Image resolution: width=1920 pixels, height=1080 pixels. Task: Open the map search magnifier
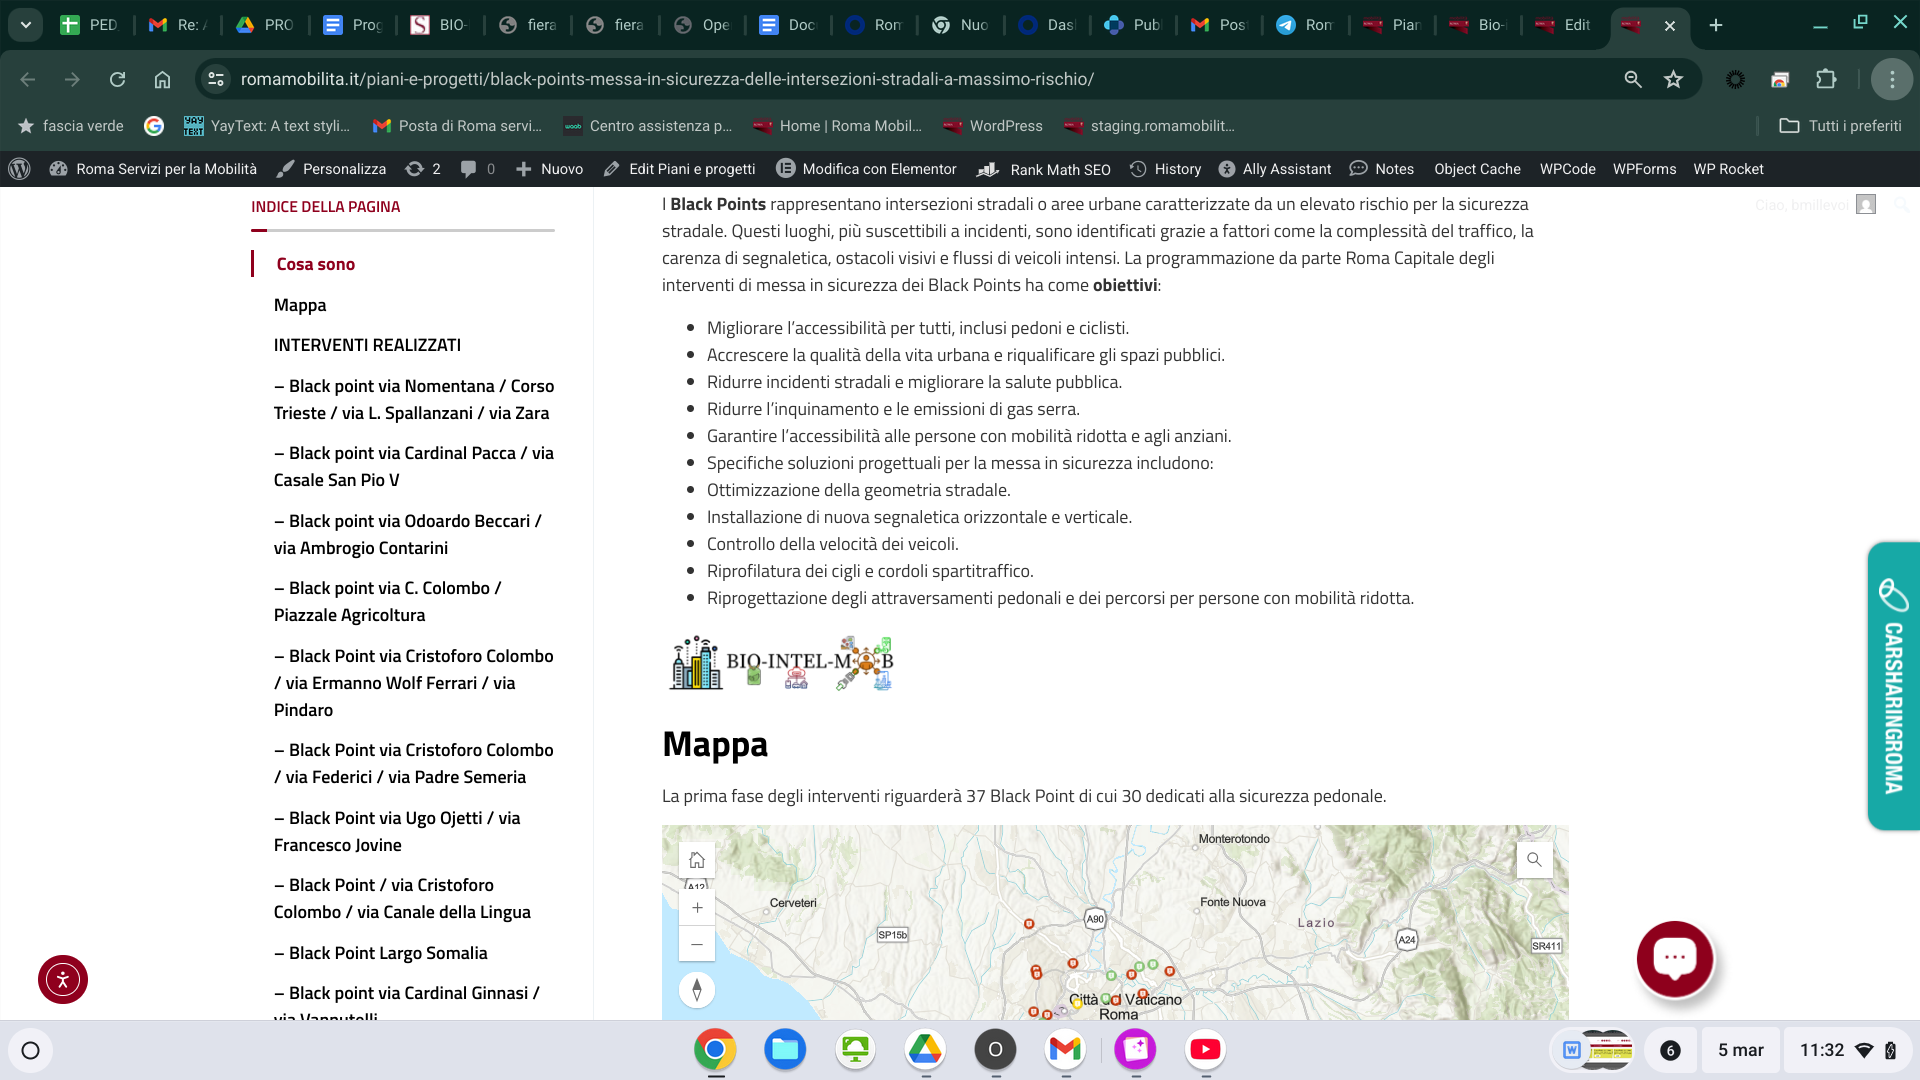[x=1534, y=859]
